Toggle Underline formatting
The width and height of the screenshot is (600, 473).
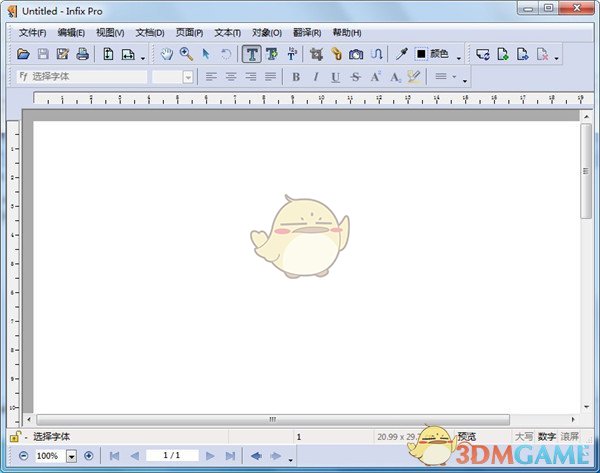pyautogui.click(x=336, y=77)
